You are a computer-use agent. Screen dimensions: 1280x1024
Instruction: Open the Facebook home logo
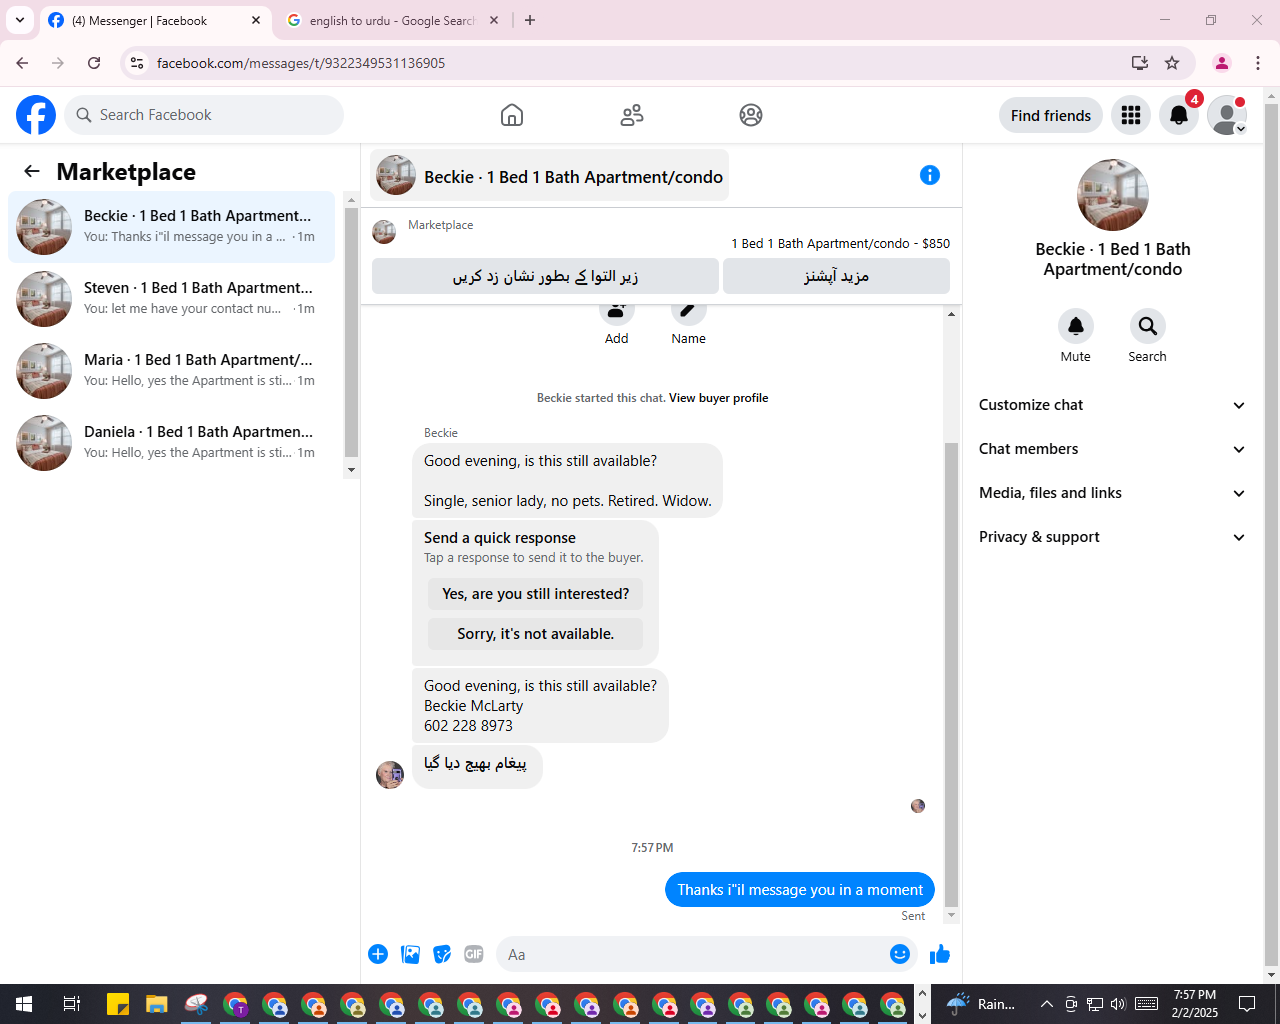(x=36, y=115)
